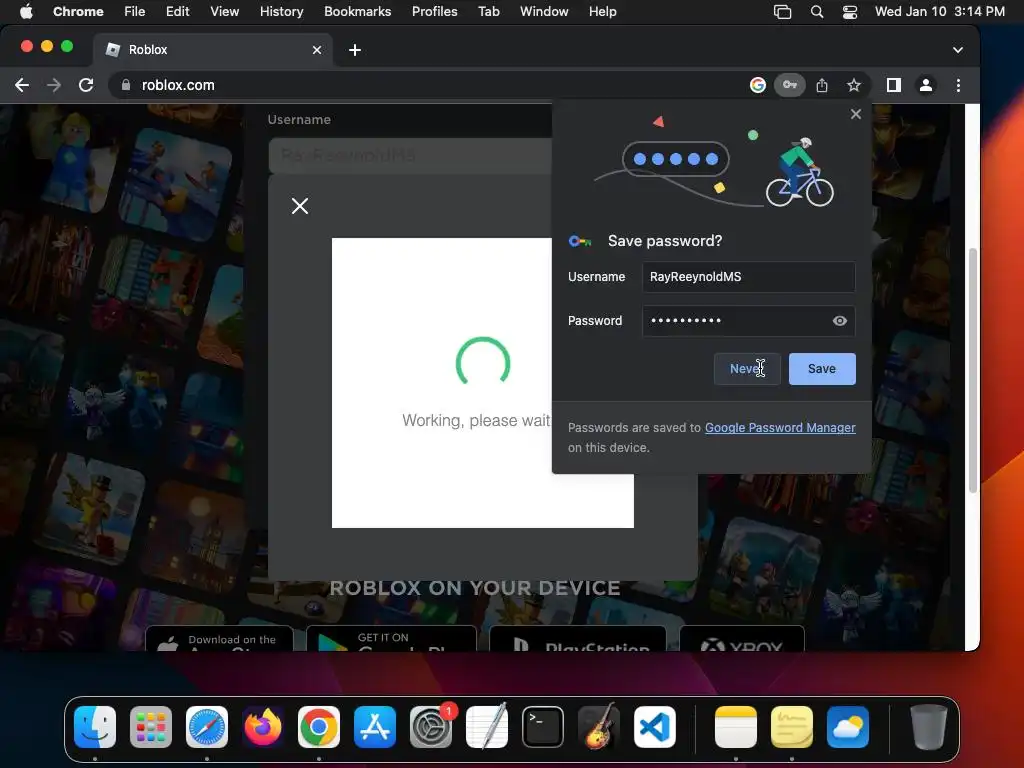Click the date and time in menu bar
Viewport: 1024px width, 768px height.
pos(939,11)
